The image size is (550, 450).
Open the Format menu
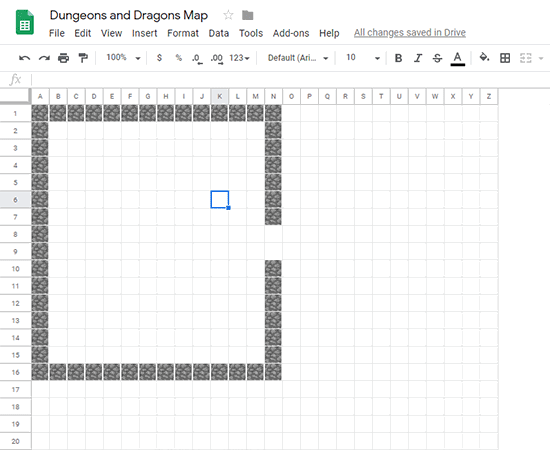[183, 33]
